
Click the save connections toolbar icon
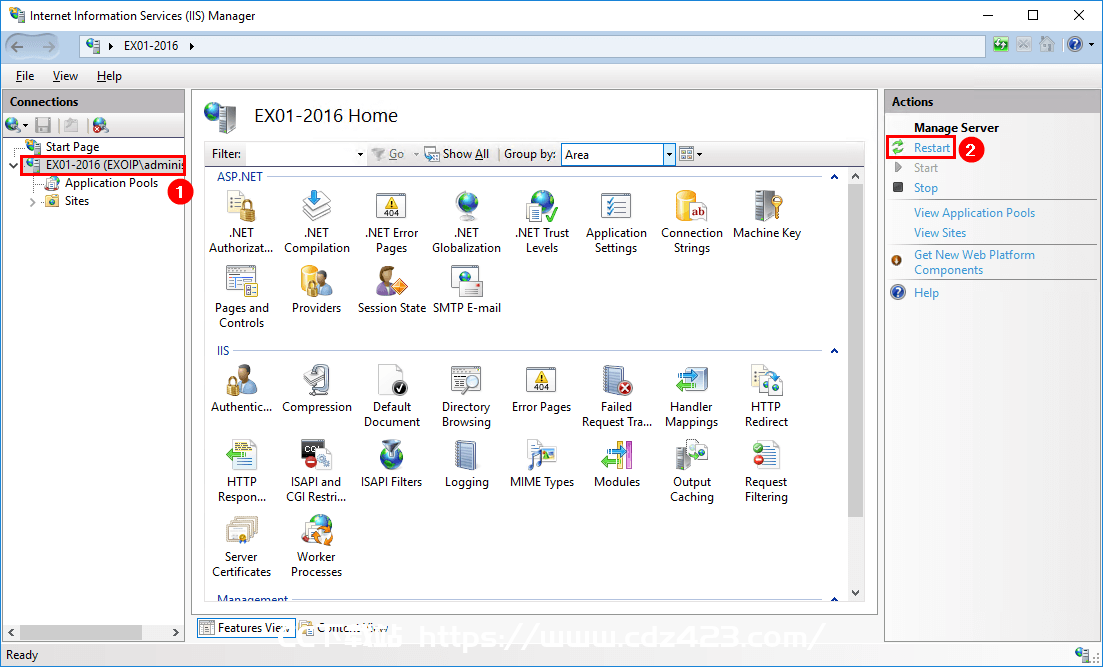point(43,125)
